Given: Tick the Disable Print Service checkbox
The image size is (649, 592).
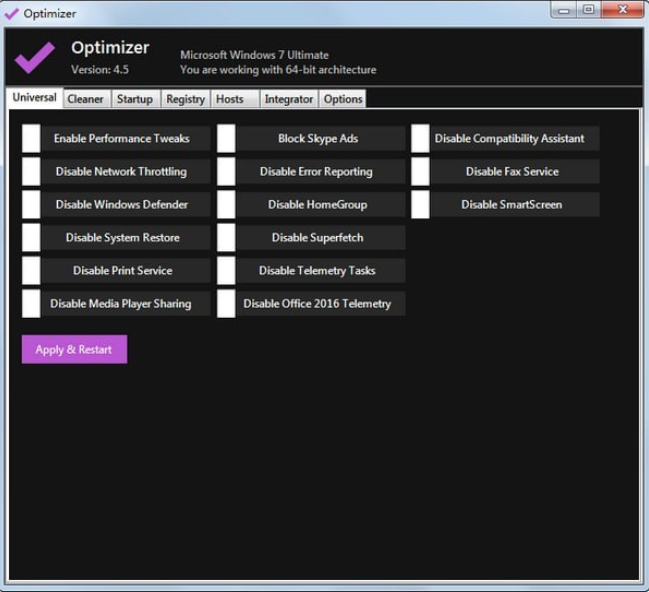Looking at the screenshot, I should [x=31, y=271].
